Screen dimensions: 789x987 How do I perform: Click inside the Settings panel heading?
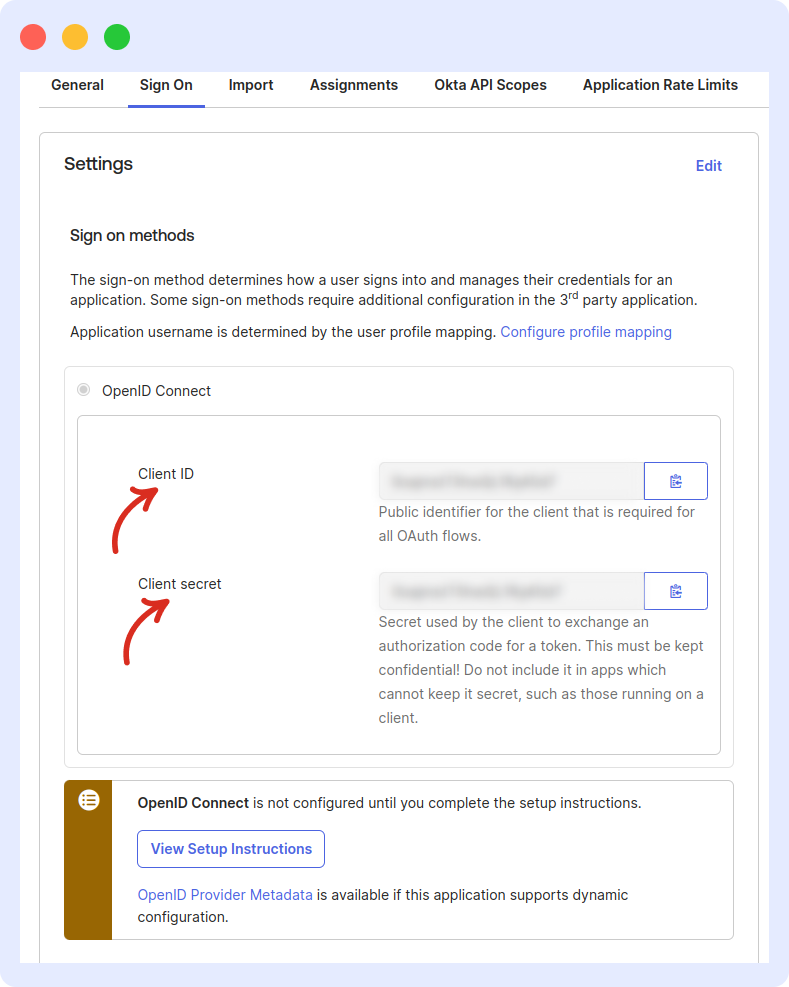98,164
